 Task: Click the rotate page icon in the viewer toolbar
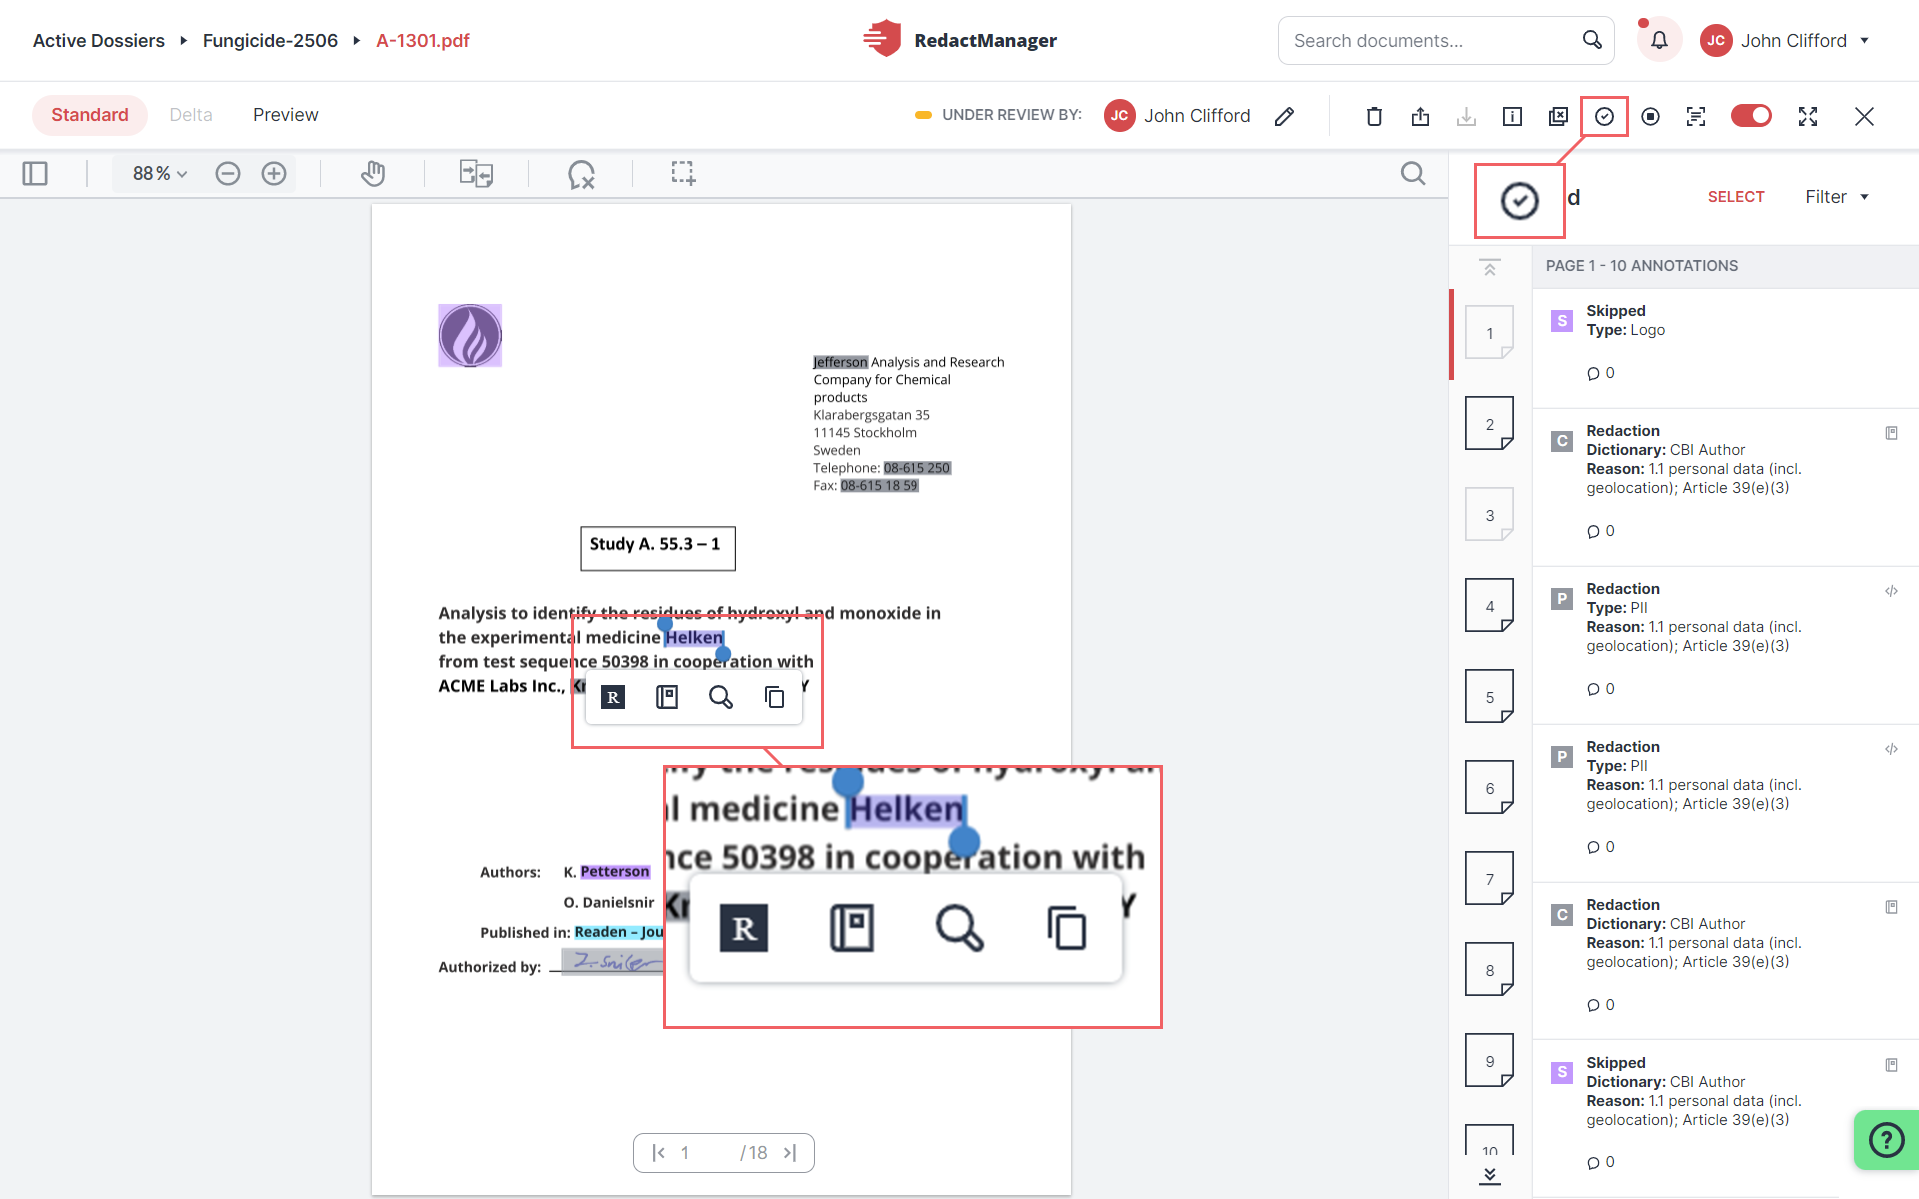(x=581, y=174)
